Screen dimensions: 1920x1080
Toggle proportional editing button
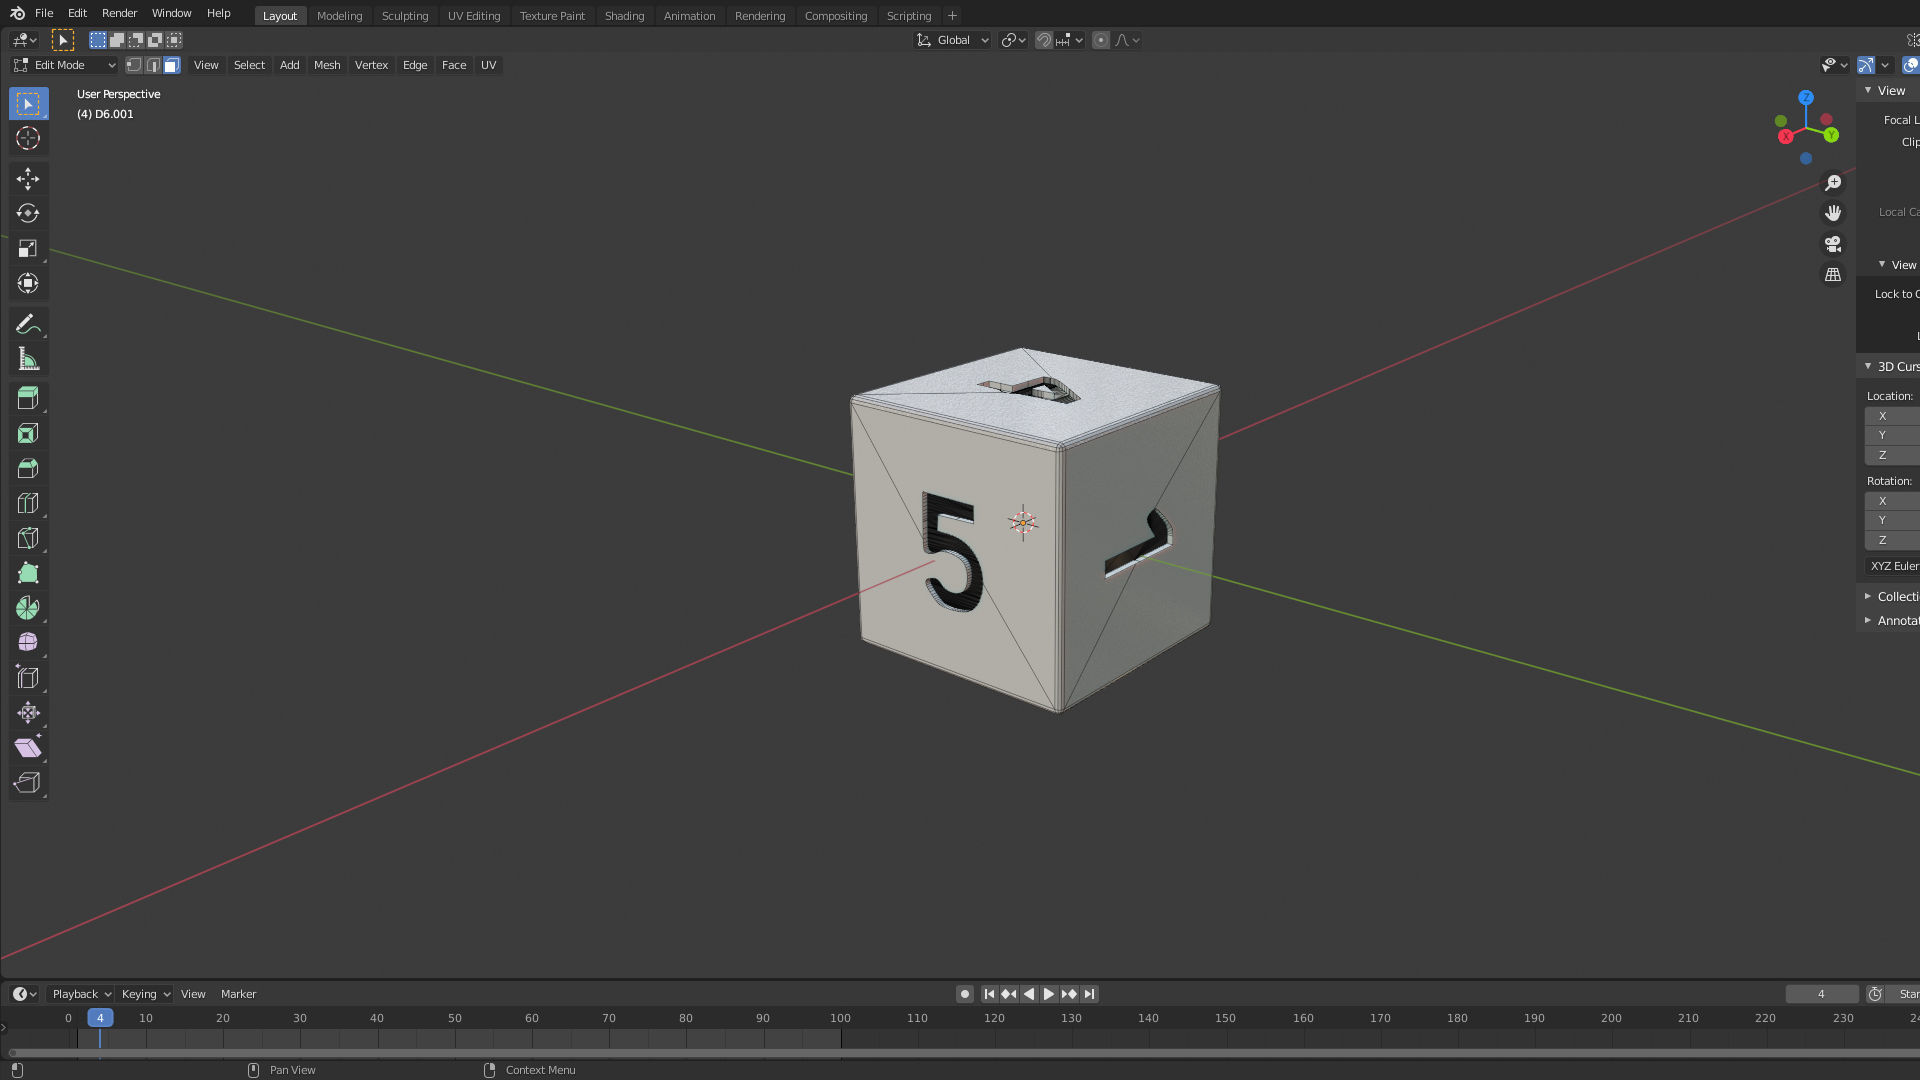tap(1101, 40)
